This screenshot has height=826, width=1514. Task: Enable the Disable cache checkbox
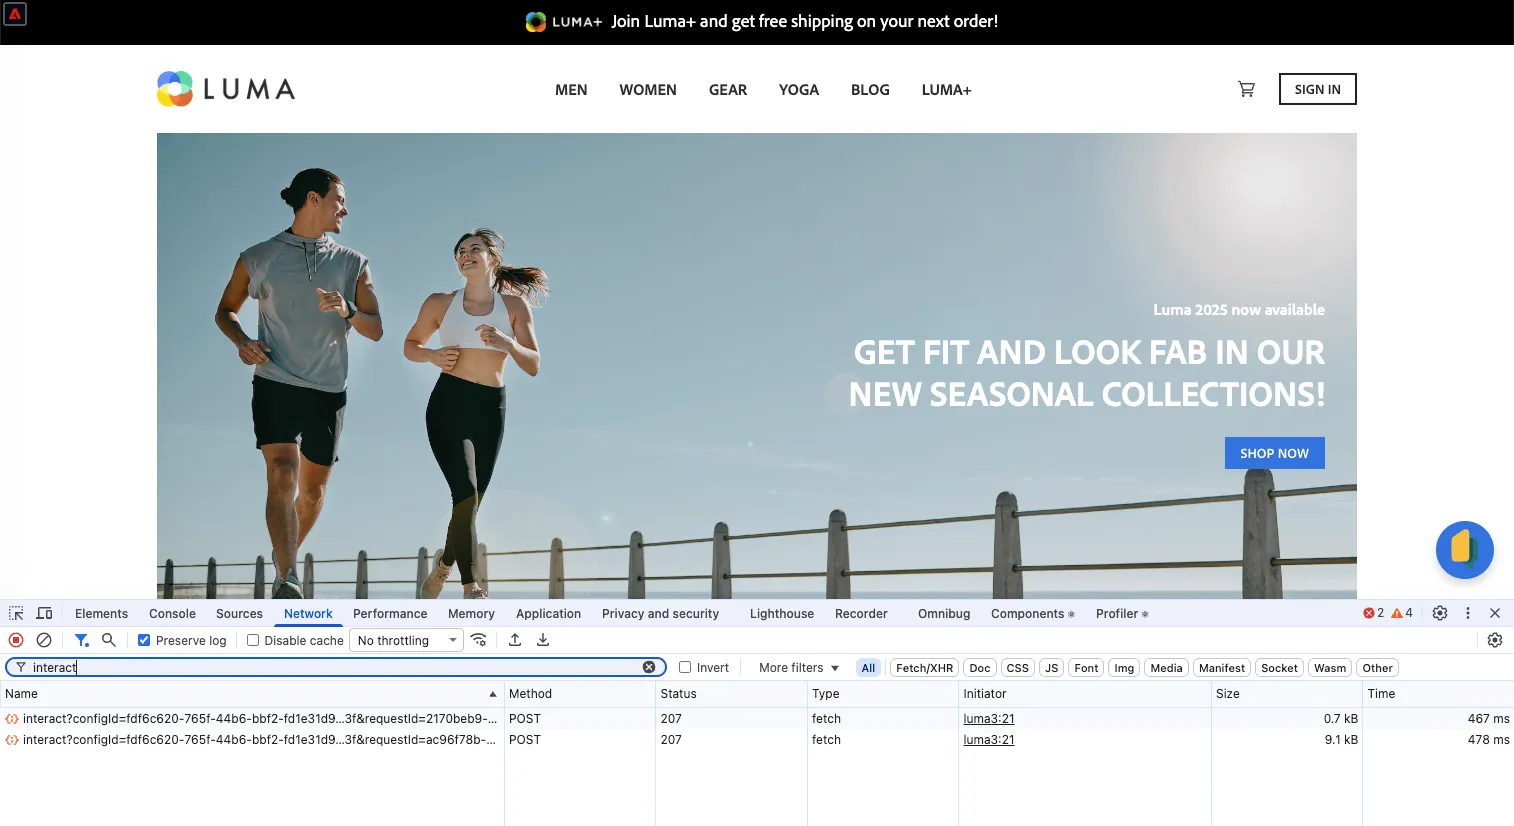click(x=253, y=640)
